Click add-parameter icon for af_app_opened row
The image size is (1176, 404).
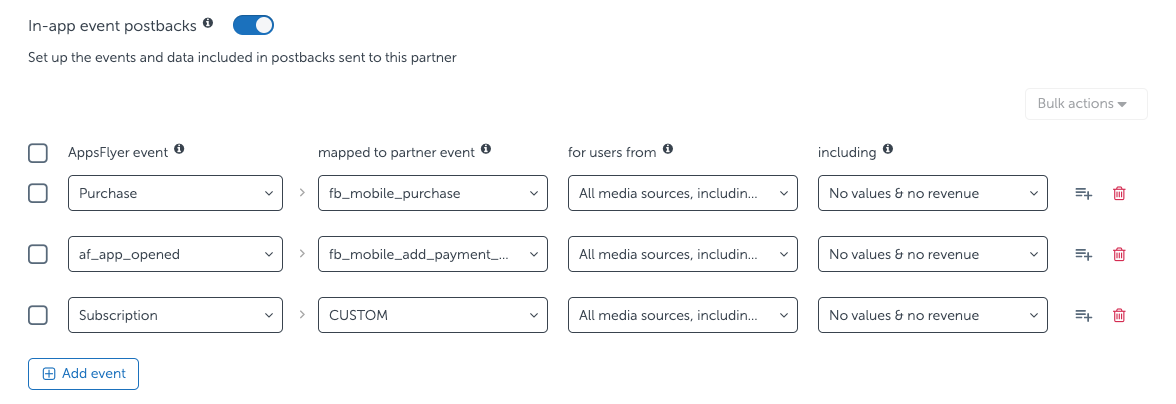click(1083, 255)
